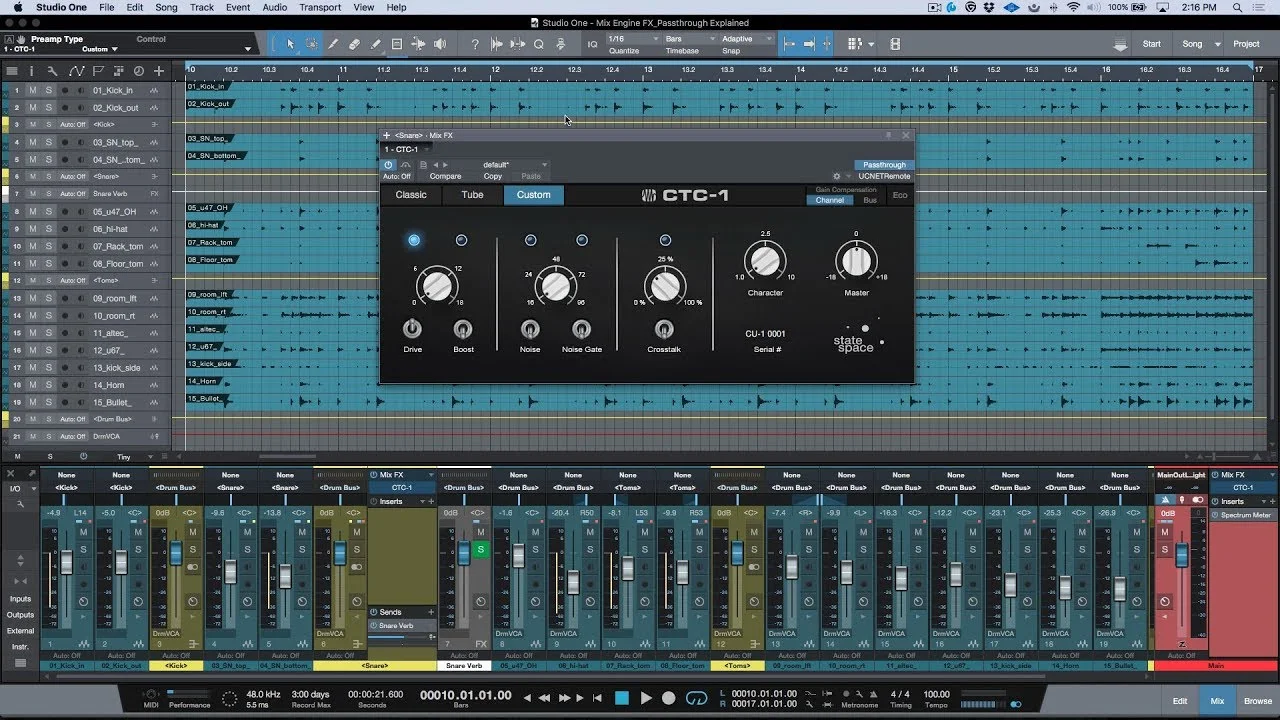Screen dimensions: 1280x720
Task: Switch to the Tube preamp tab
Action: (472, 195)
